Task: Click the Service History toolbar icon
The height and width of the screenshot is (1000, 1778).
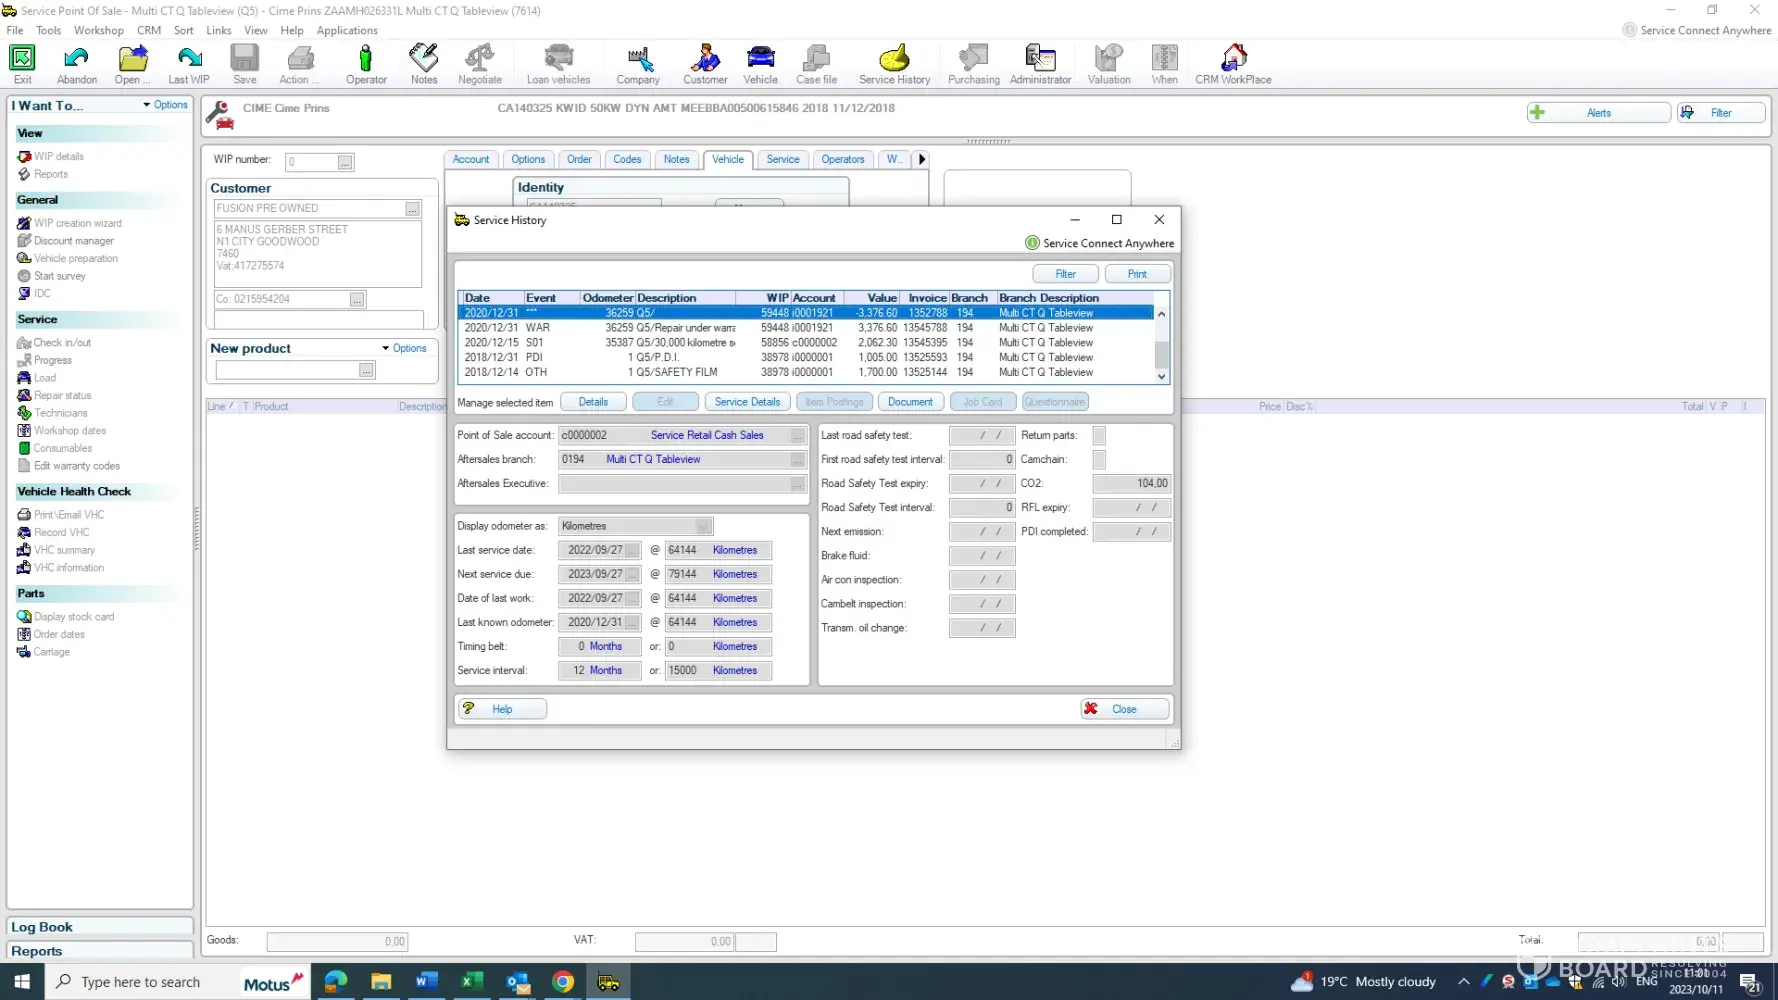Action: pos(894,64)
